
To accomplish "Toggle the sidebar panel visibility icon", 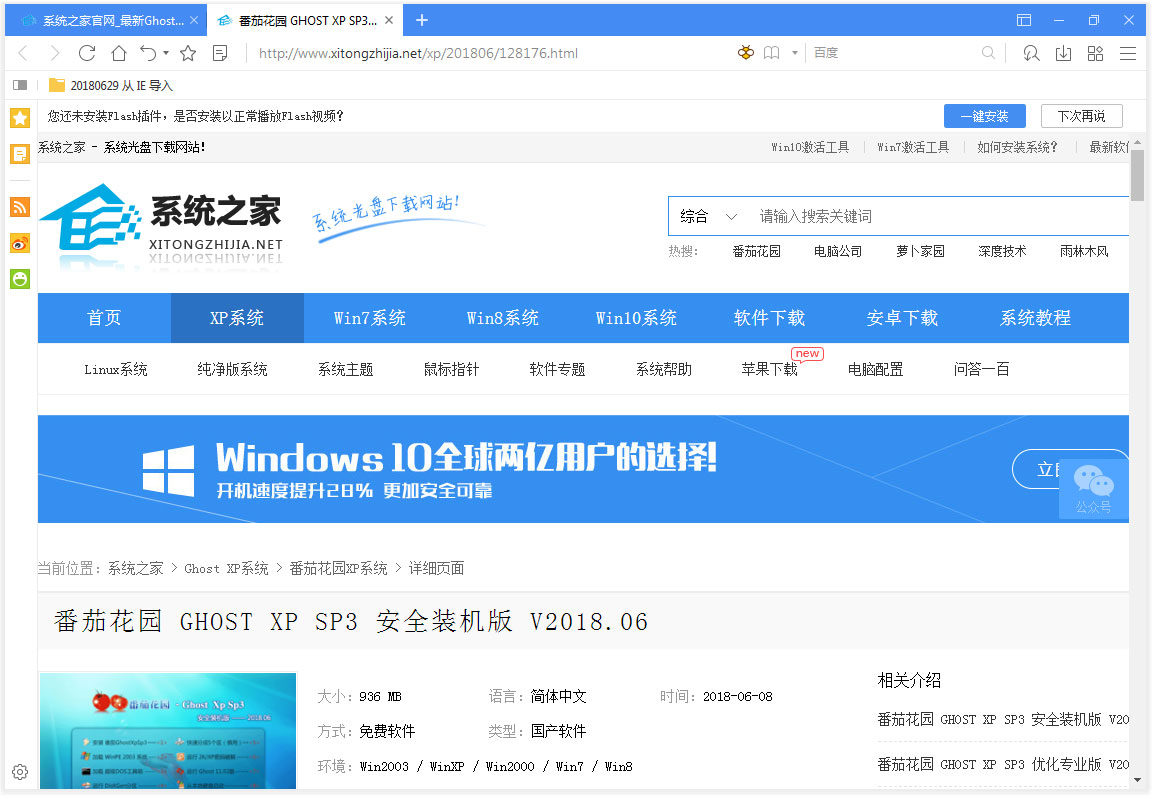I will click(x=20, y=86).
